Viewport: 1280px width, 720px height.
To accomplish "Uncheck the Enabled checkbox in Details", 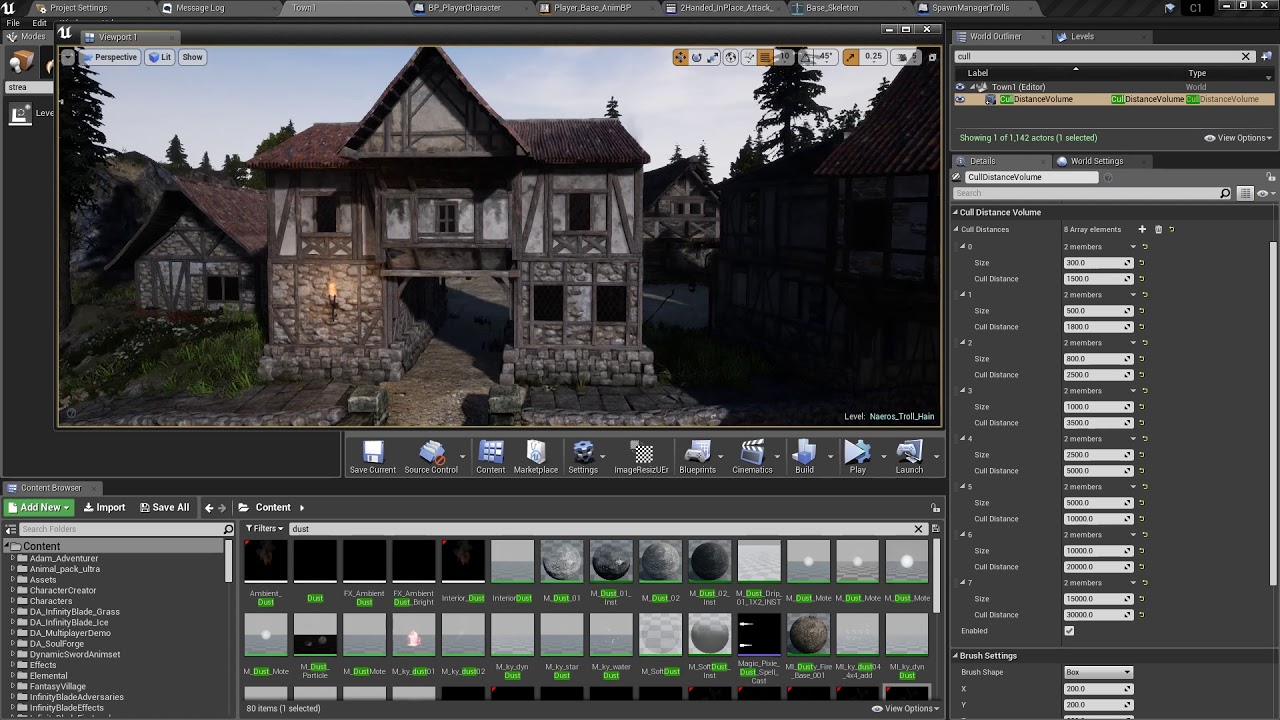I will pyautogui.click(x=1069, y=631).
